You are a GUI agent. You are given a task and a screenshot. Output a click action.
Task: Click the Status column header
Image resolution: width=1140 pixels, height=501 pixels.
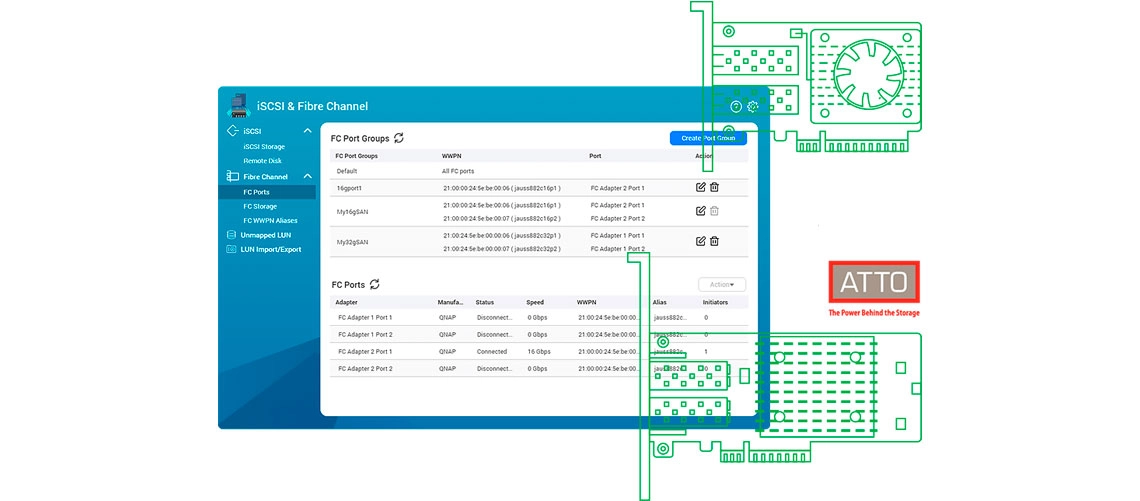(484, 302)
